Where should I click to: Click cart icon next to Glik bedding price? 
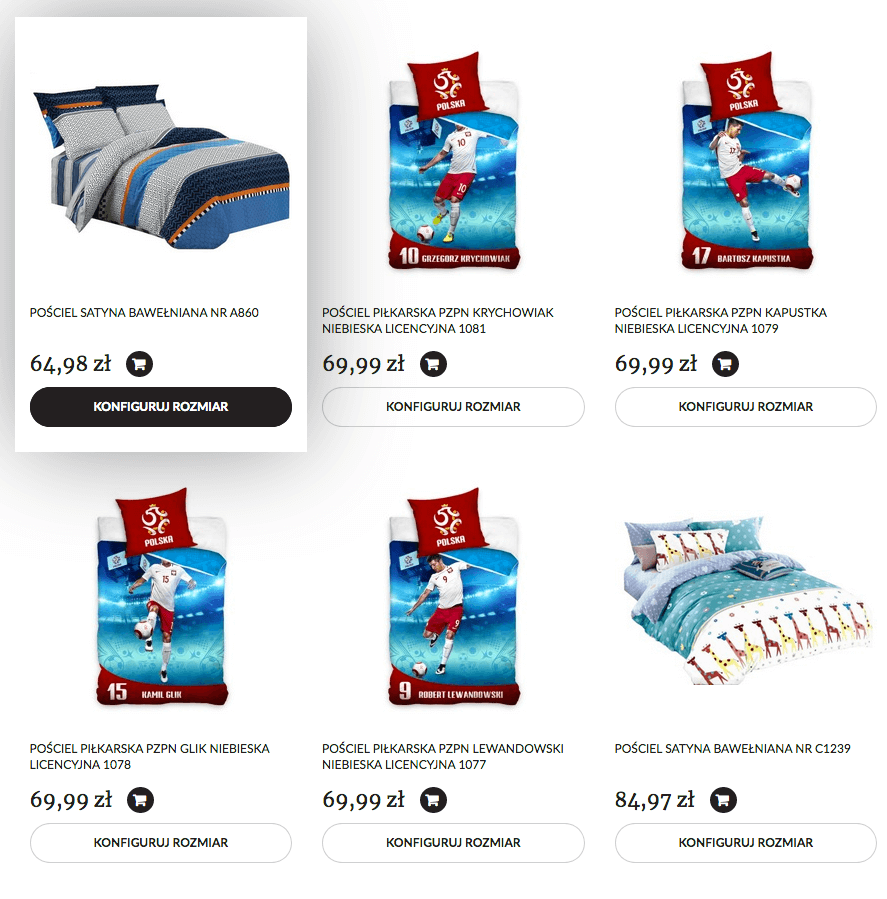[140, 800]
